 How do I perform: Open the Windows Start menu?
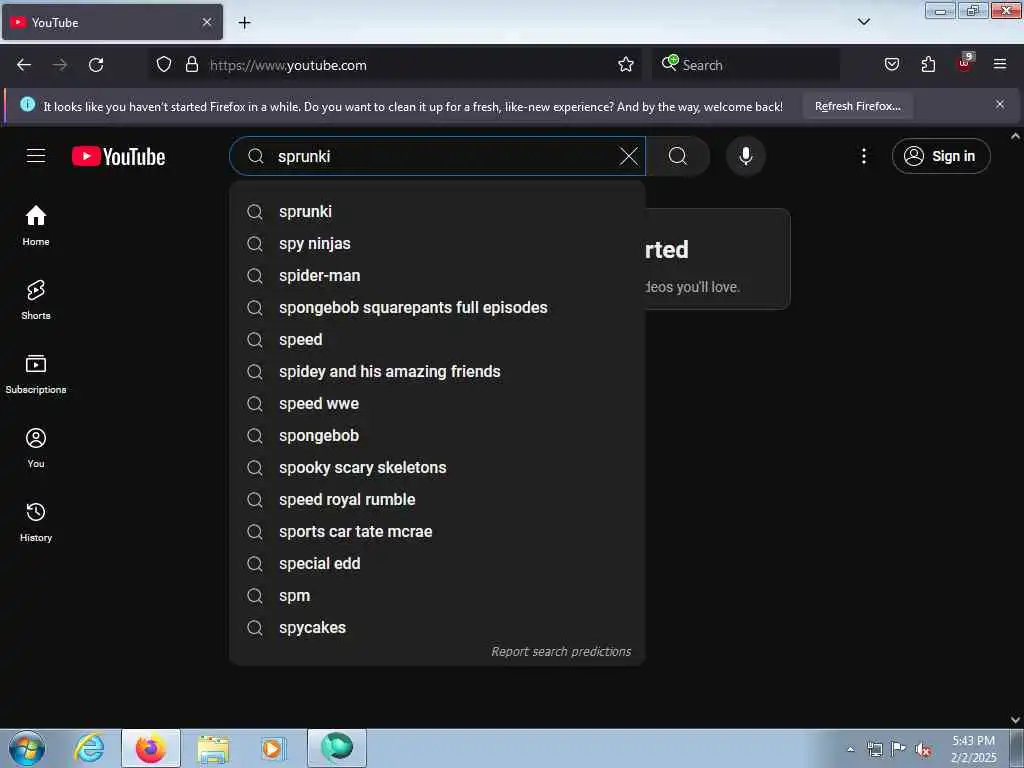coord(27,748)
